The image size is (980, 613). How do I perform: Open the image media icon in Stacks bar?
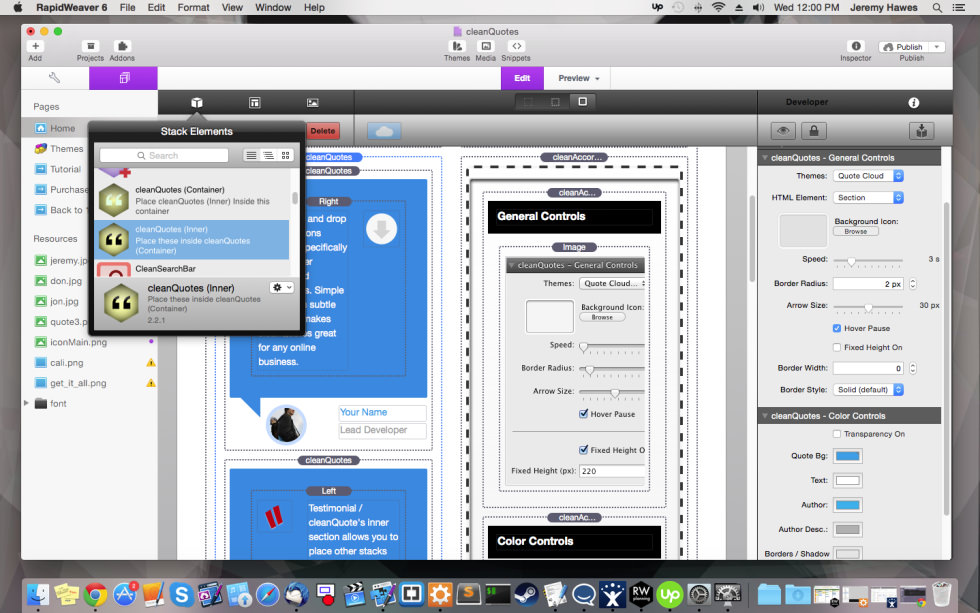coord(312,102)
